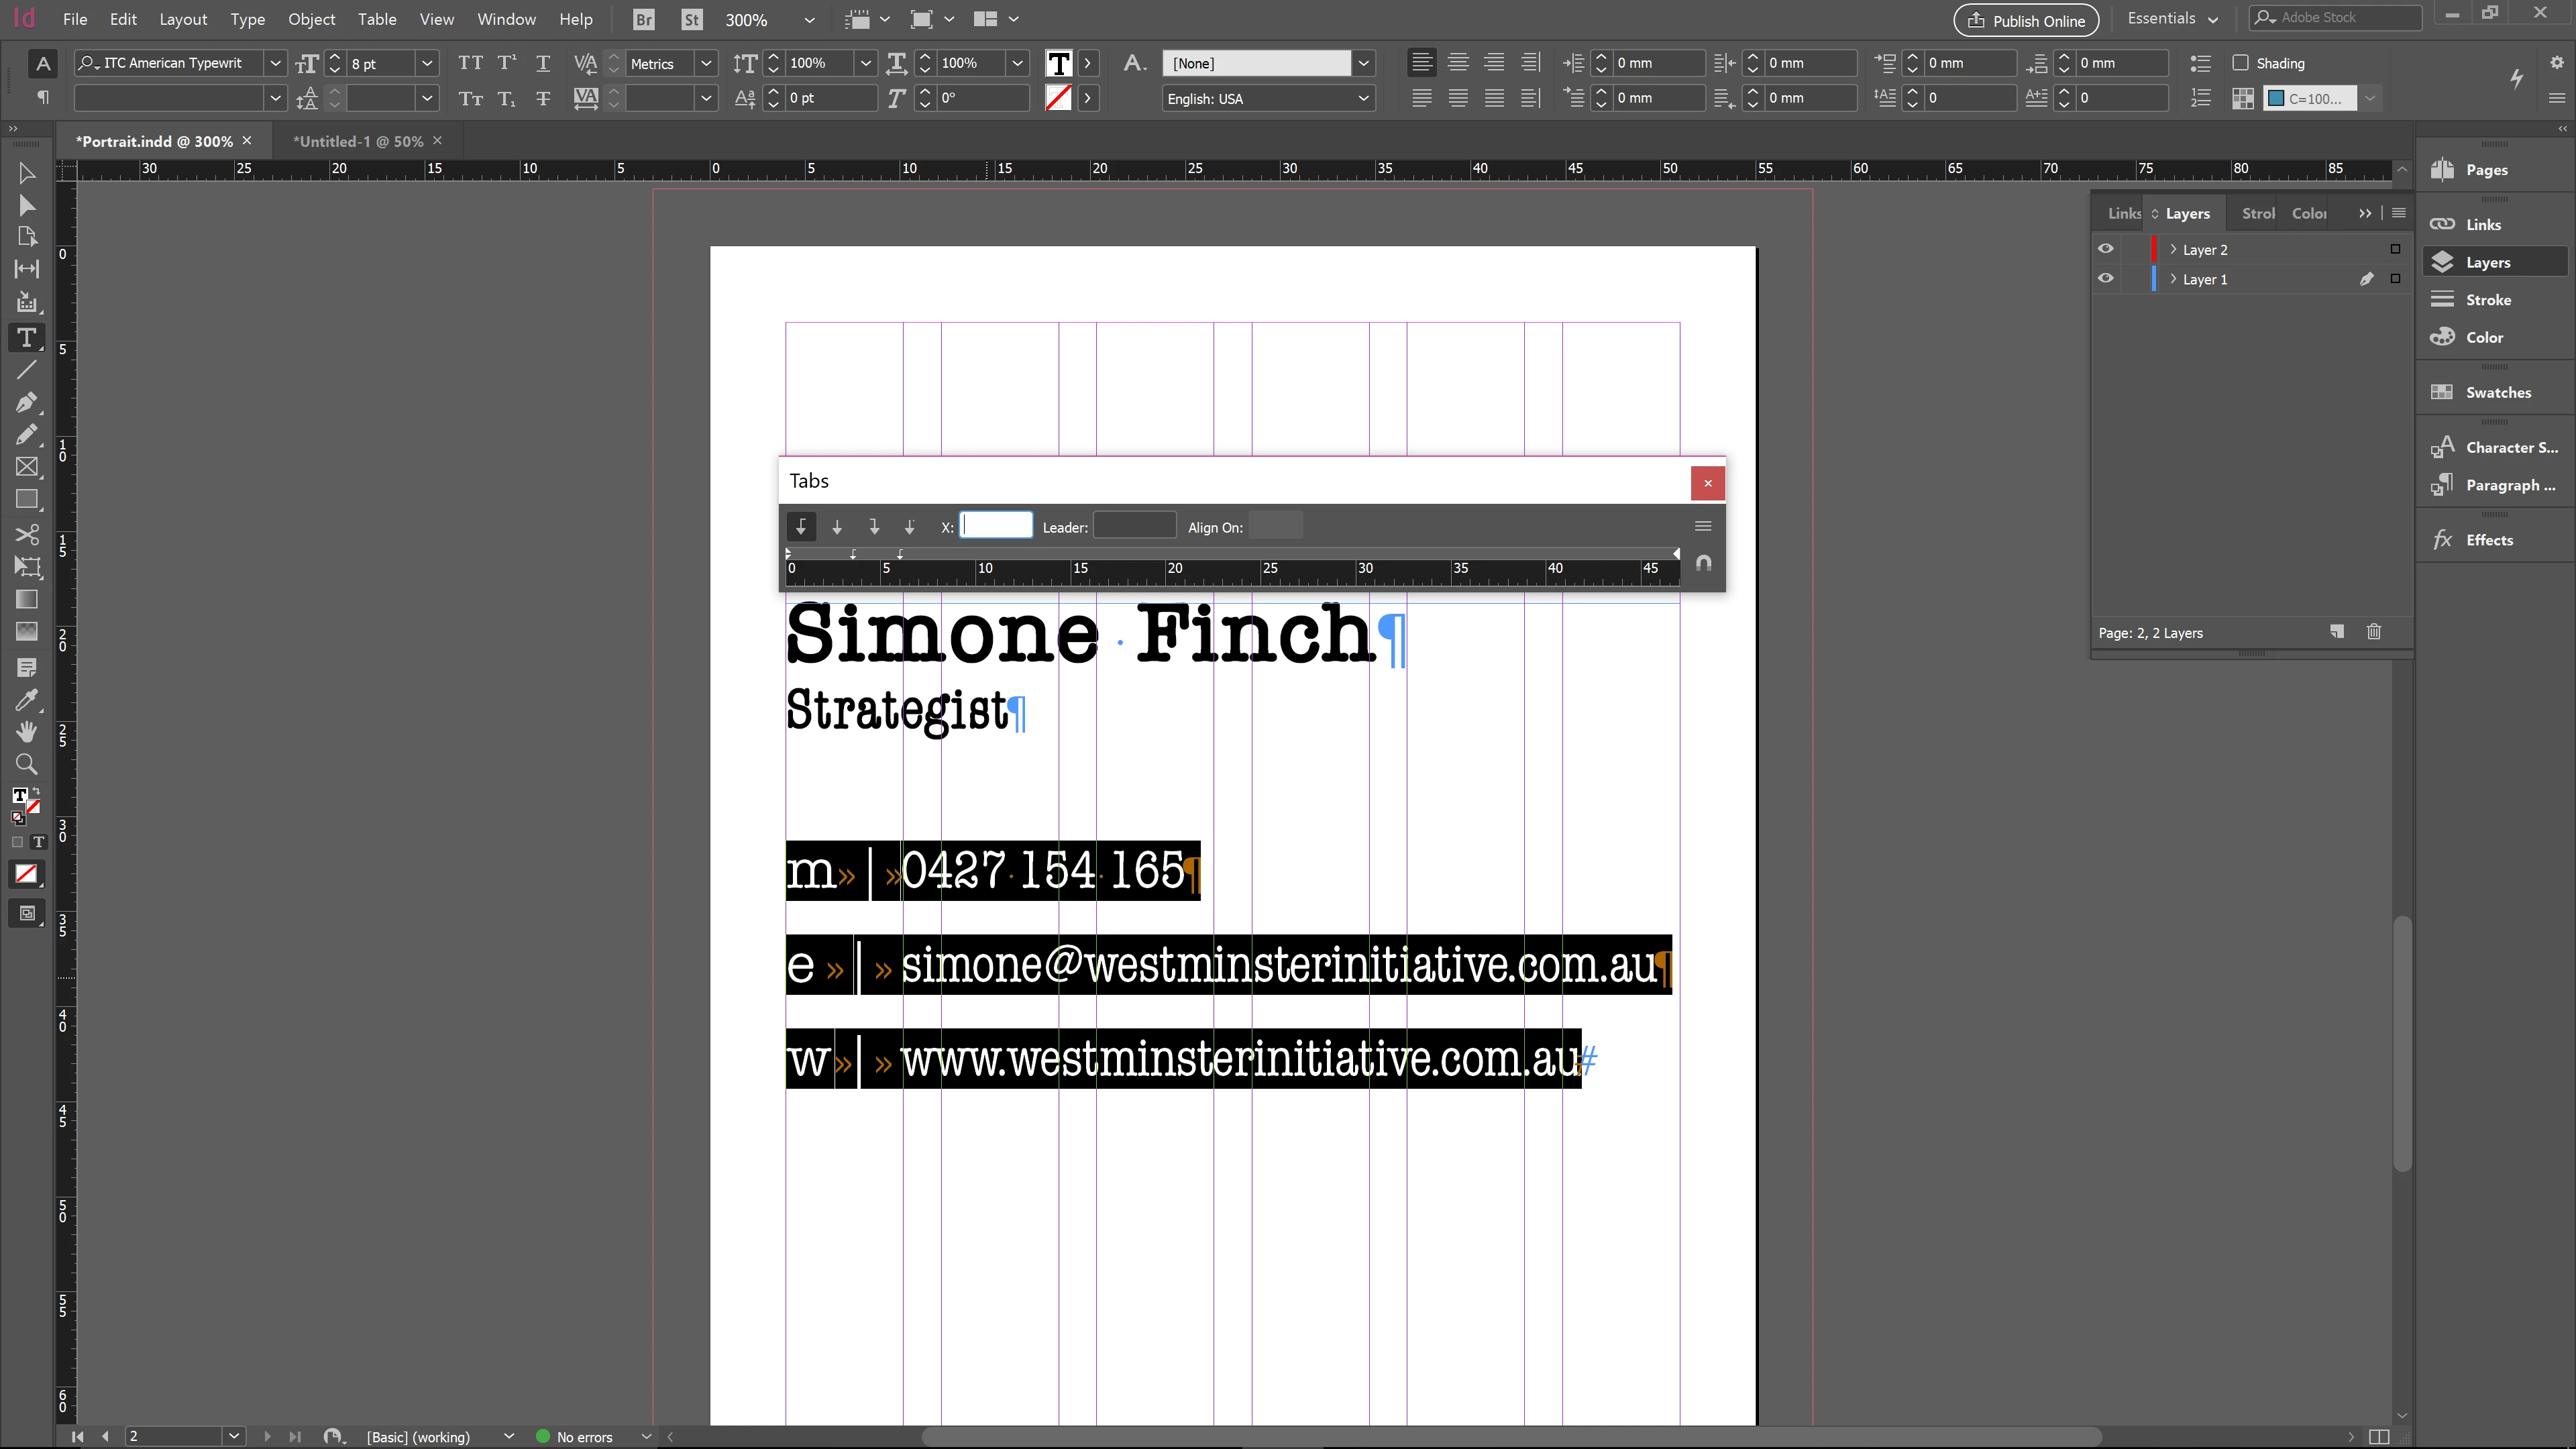Open the Object menu
This screenshot has width=2576, height=1449.
311,19
